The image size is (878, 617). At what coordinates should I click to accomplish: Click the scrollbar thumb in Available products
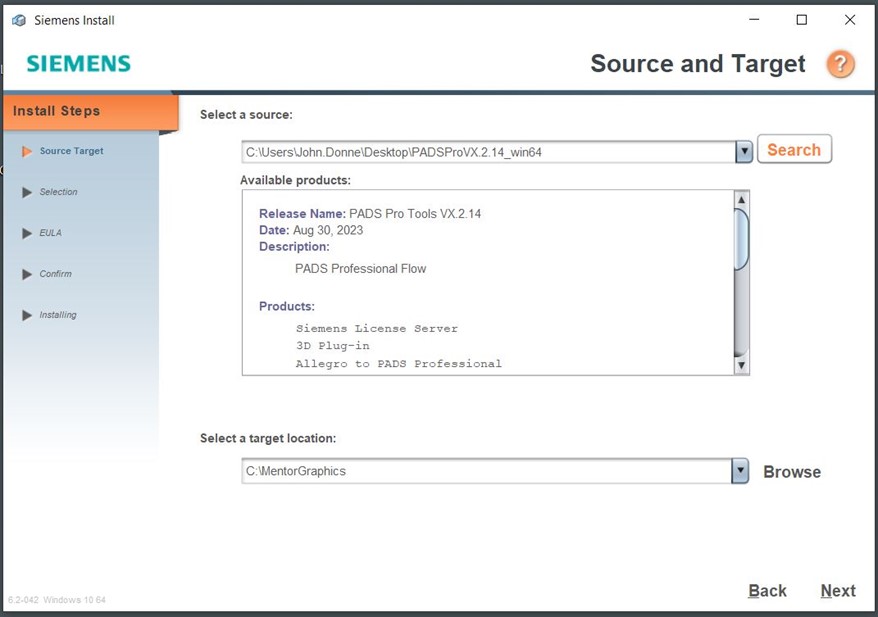(x=741, y=239)
